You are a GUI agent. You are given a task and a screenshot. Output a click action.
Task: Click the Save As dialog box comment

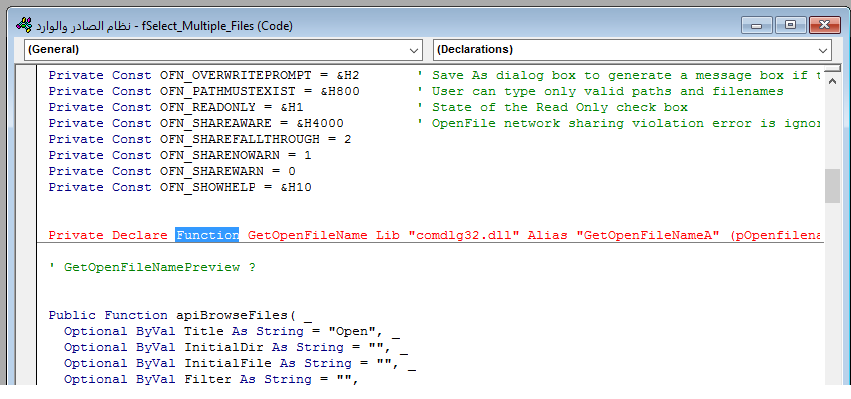click(620, 75)
